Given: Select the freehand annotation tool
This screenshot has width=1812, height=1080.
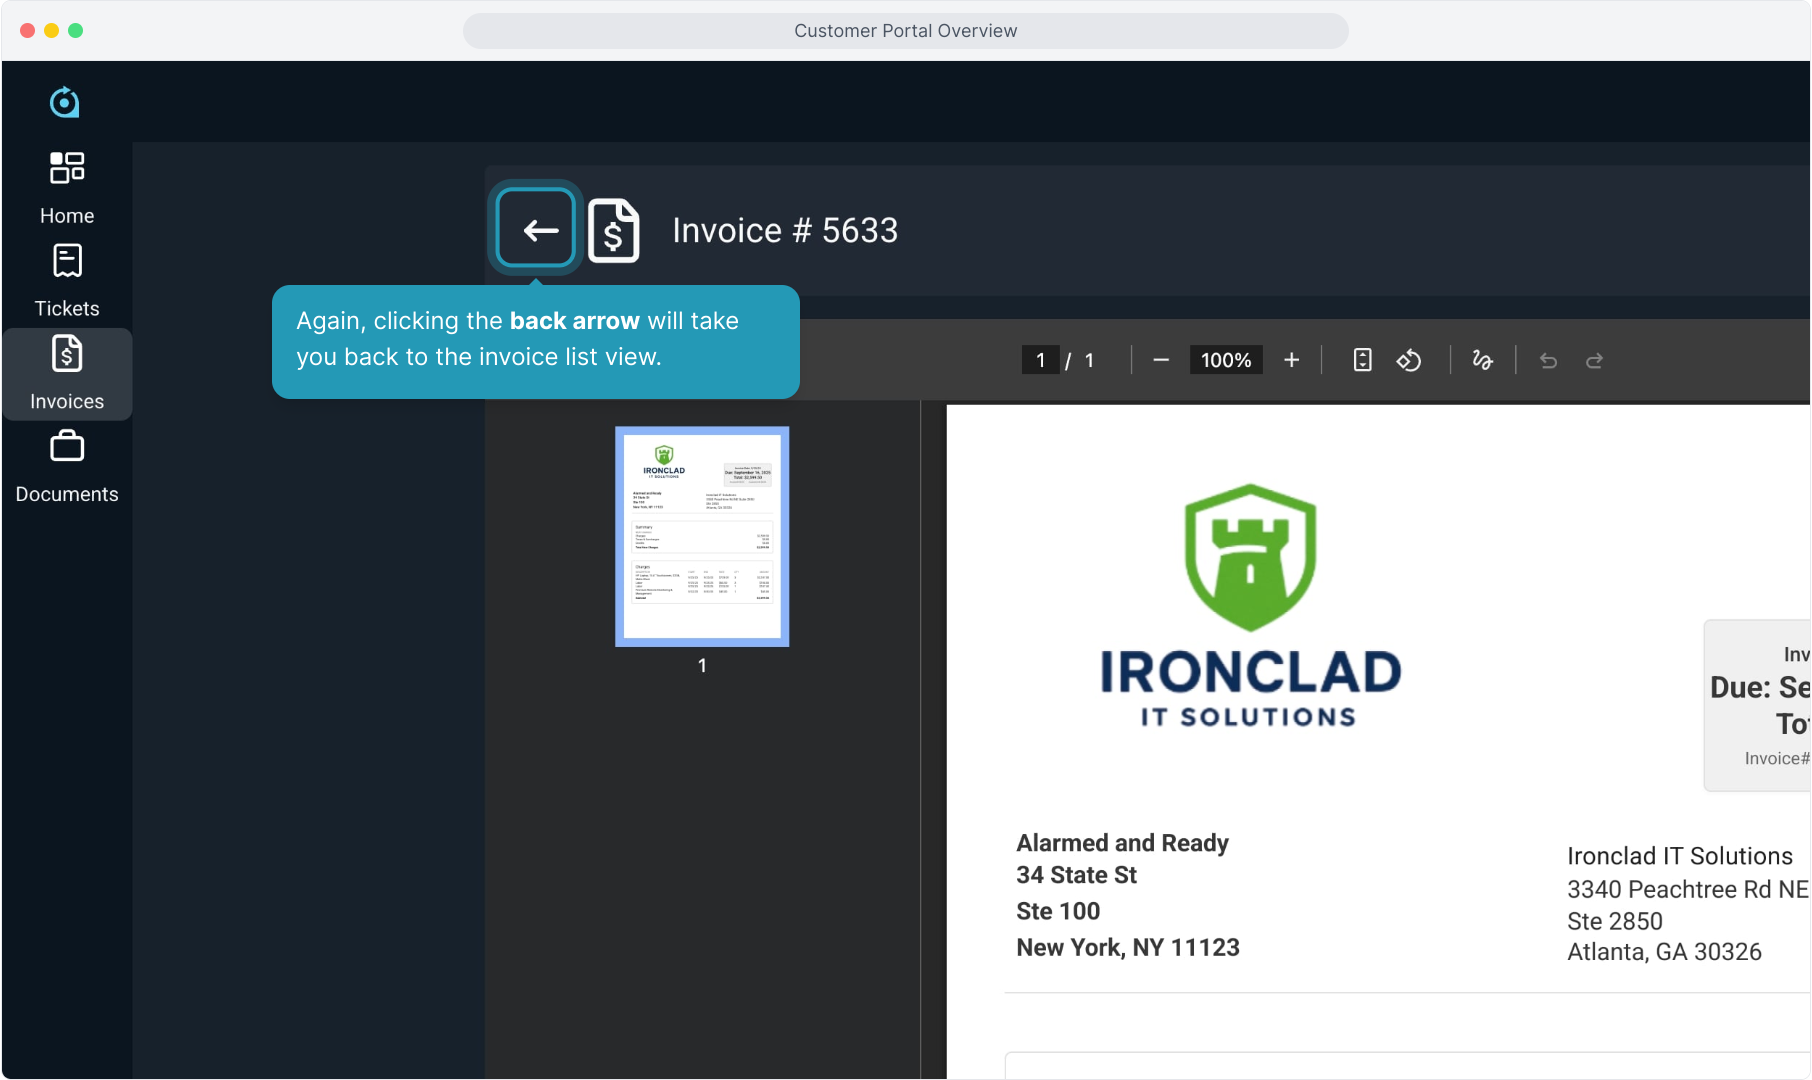Looking at the screenshot, I should (x=1482, y=360).
